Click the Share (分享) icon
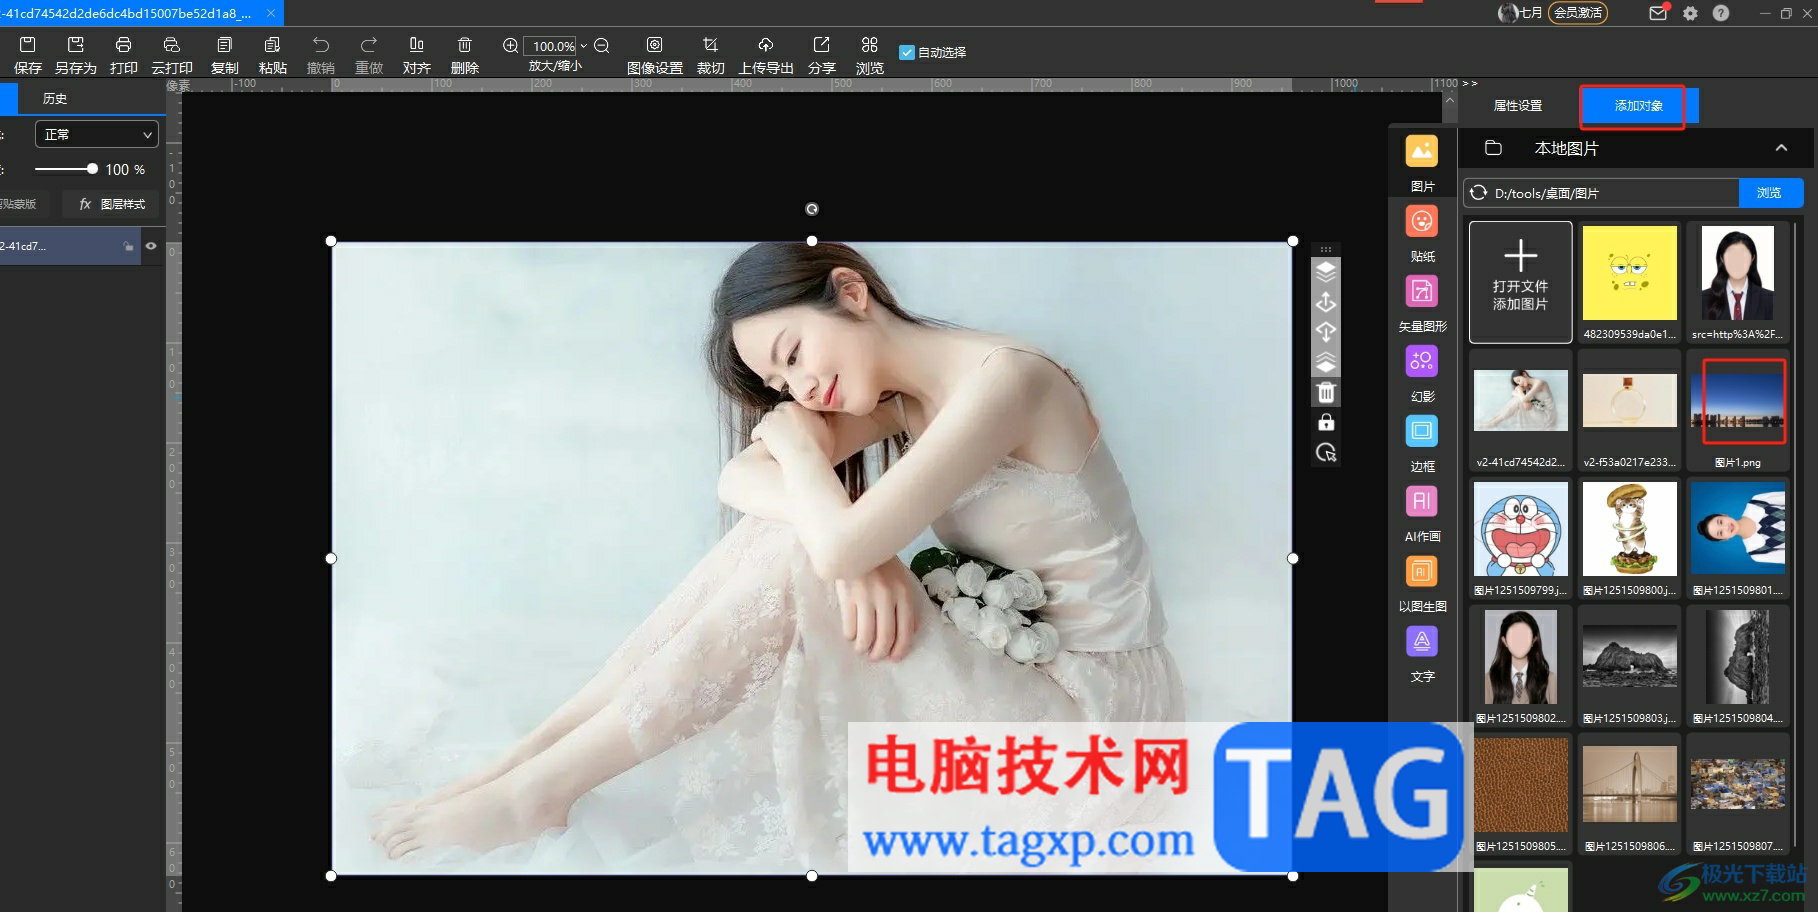Image resolution: width=1818 pixels, height=912 pixels. point(822,55)
